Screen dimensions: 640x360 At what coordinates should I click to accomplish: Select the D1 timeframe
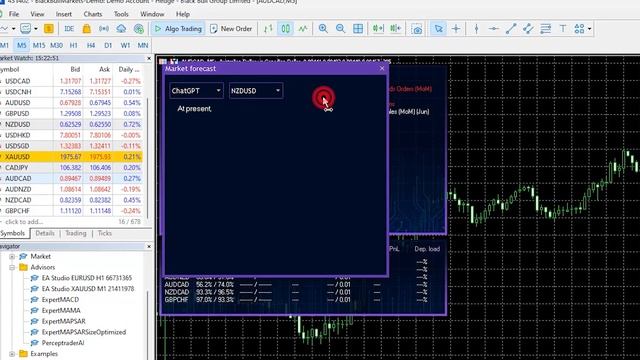click(108, 45)
